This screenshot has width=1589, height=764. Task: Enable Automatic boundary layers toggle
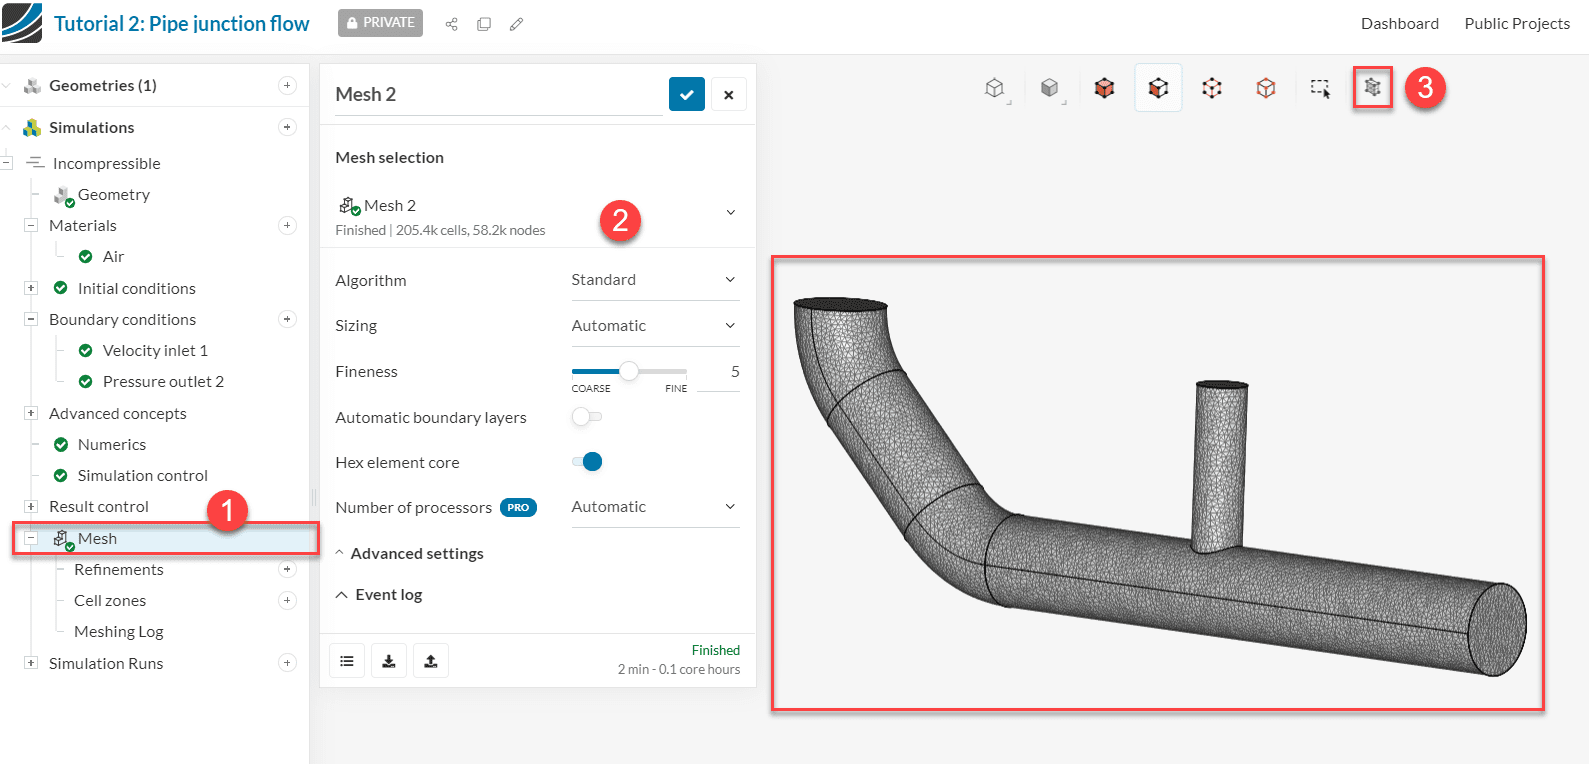click(587, 417)
